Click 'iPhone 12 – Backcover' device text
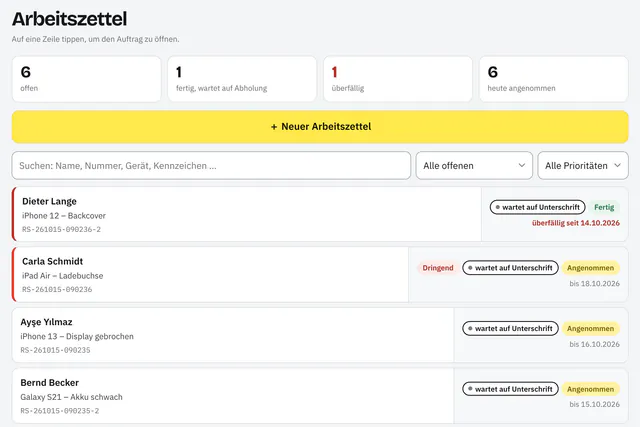Viewport: 640px width, 427px height. 64,216
